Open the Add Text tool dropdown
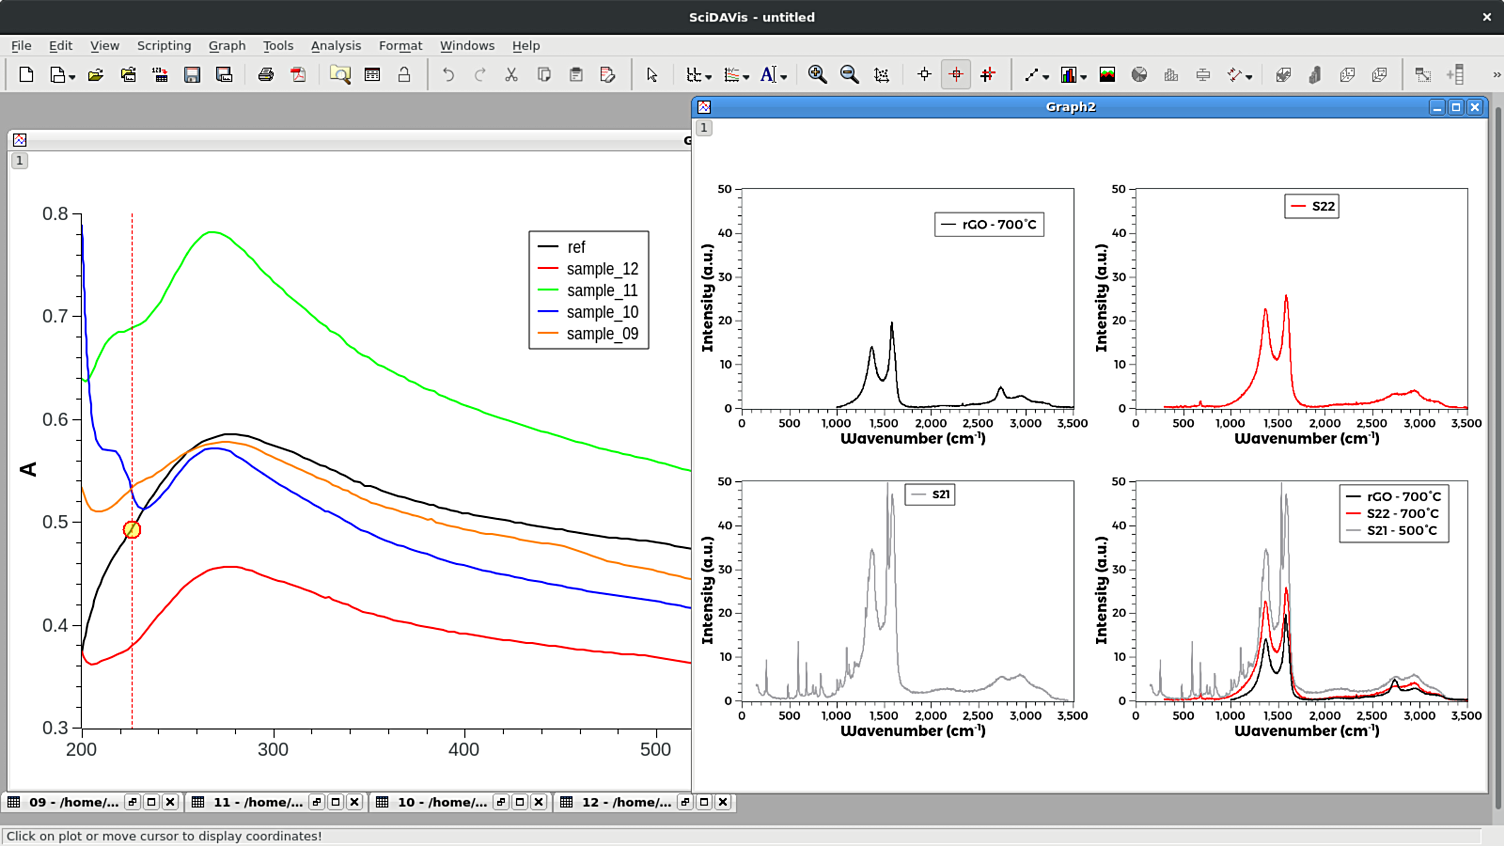The image size is (1504, 846). pyautogui.click(x=783, y=77)
